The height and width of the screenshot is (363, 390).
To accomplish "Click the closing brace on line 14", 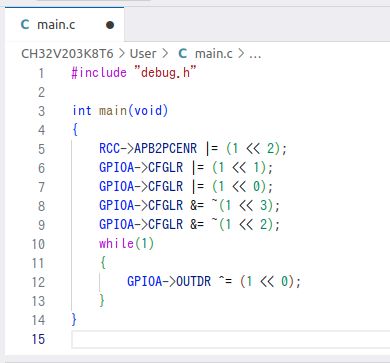I will [74, 320].
